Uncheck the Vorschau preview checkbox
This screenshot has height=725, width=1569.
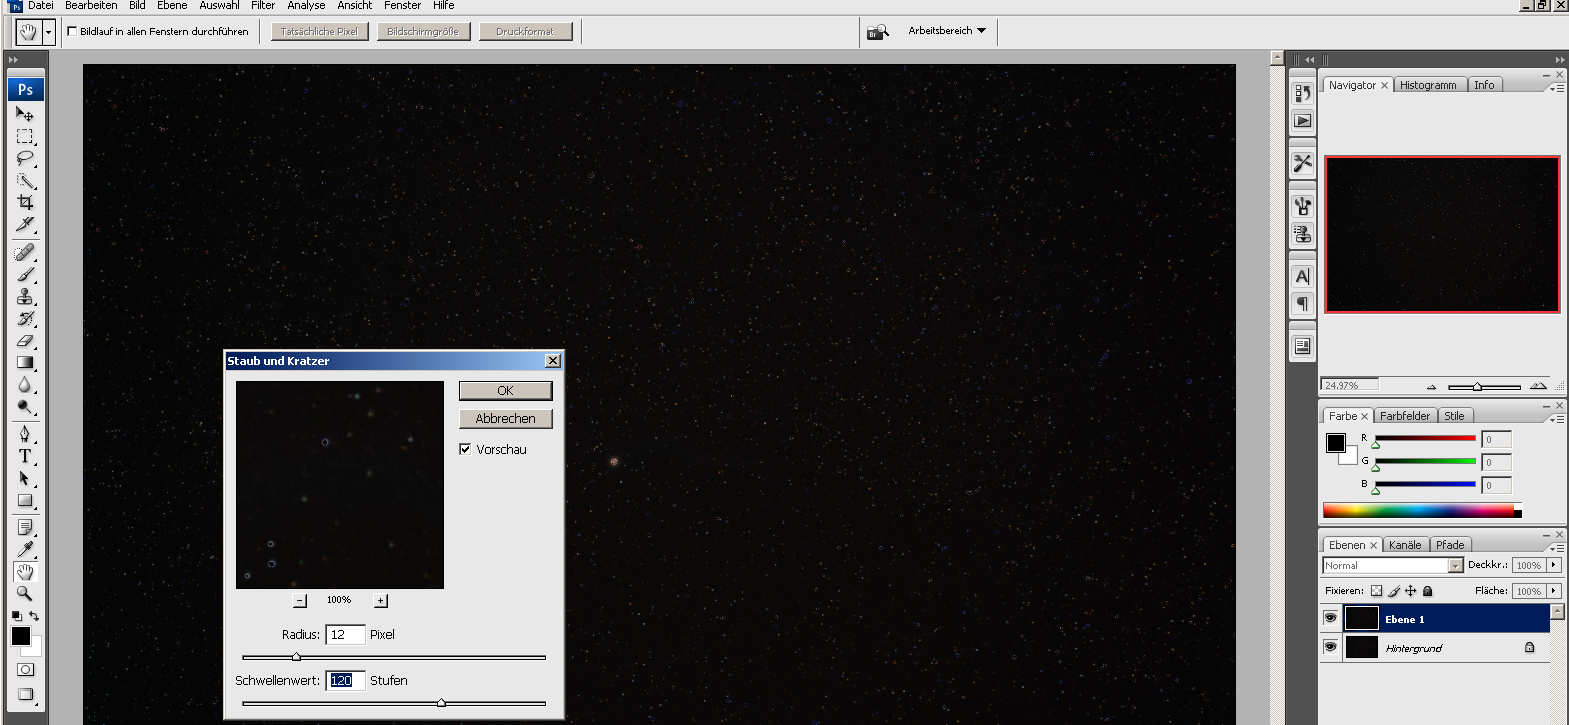tap(465, 449)
